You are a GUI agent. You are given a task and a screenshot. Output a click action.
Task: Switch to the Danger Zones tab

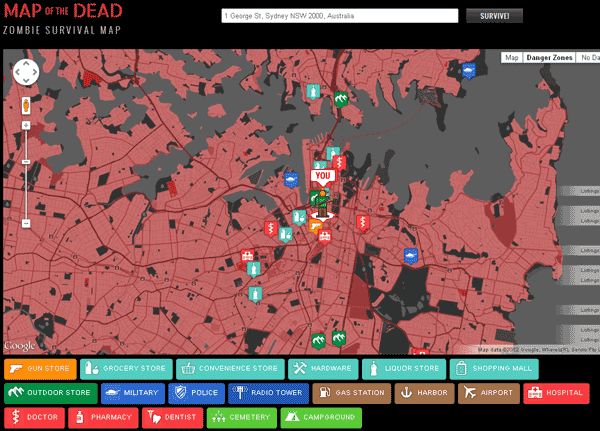coord(549,58)
